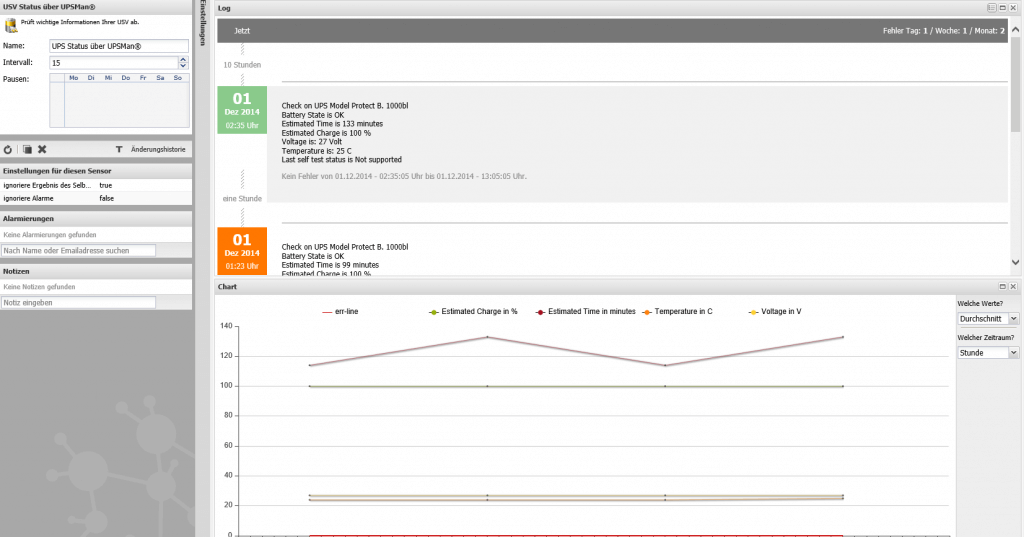Image resolution: width=1024 pixels, height=537 pixels.
Task: Click the Name field with UPS Status text
Action: click(118, 46)
